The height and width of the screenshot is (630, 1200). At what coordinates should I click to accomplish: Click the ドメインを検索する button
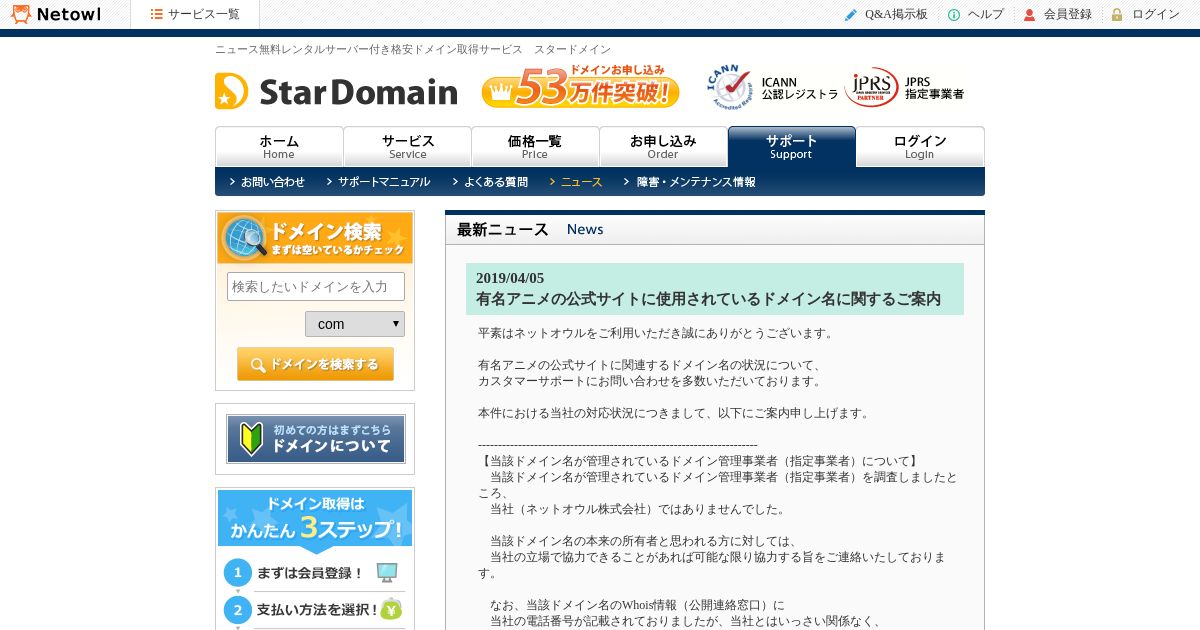[x=315, y=364]
